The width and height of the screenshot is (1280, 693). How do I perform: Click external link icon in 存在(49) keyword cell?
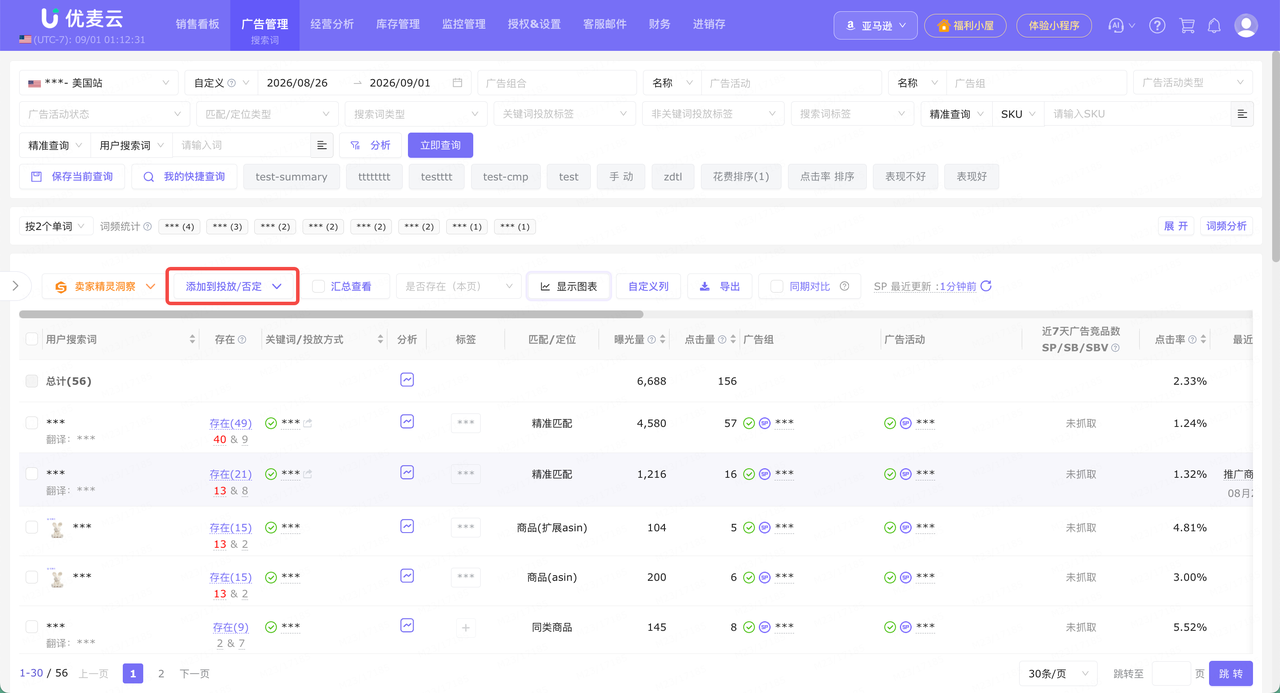308,423
